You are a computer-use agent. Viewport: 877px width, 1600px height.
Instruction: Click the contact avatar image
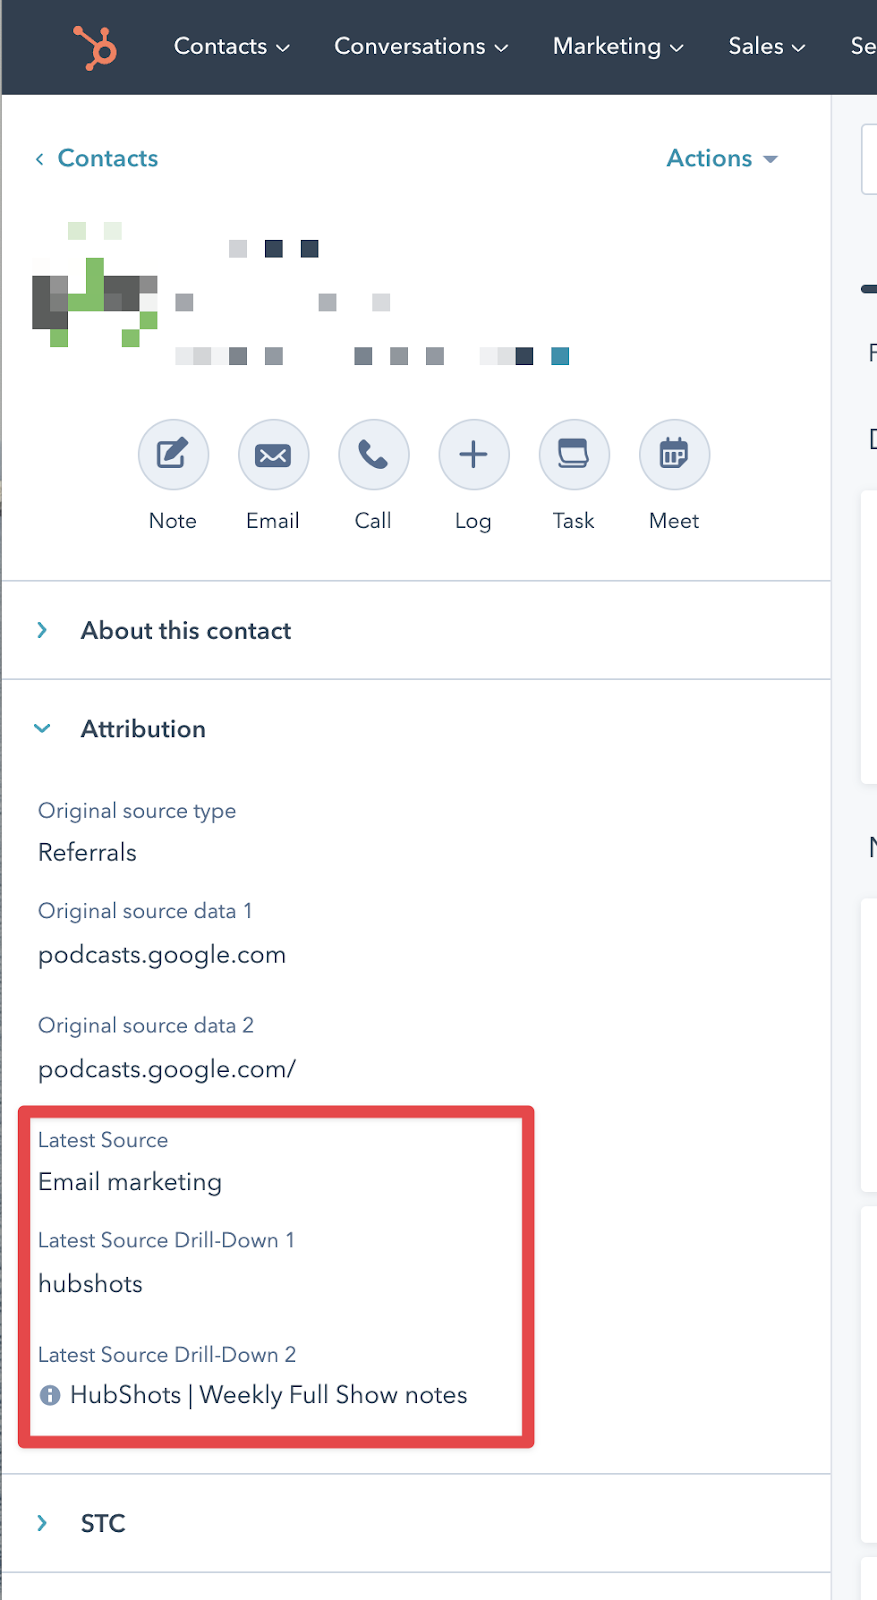[95, 285]
